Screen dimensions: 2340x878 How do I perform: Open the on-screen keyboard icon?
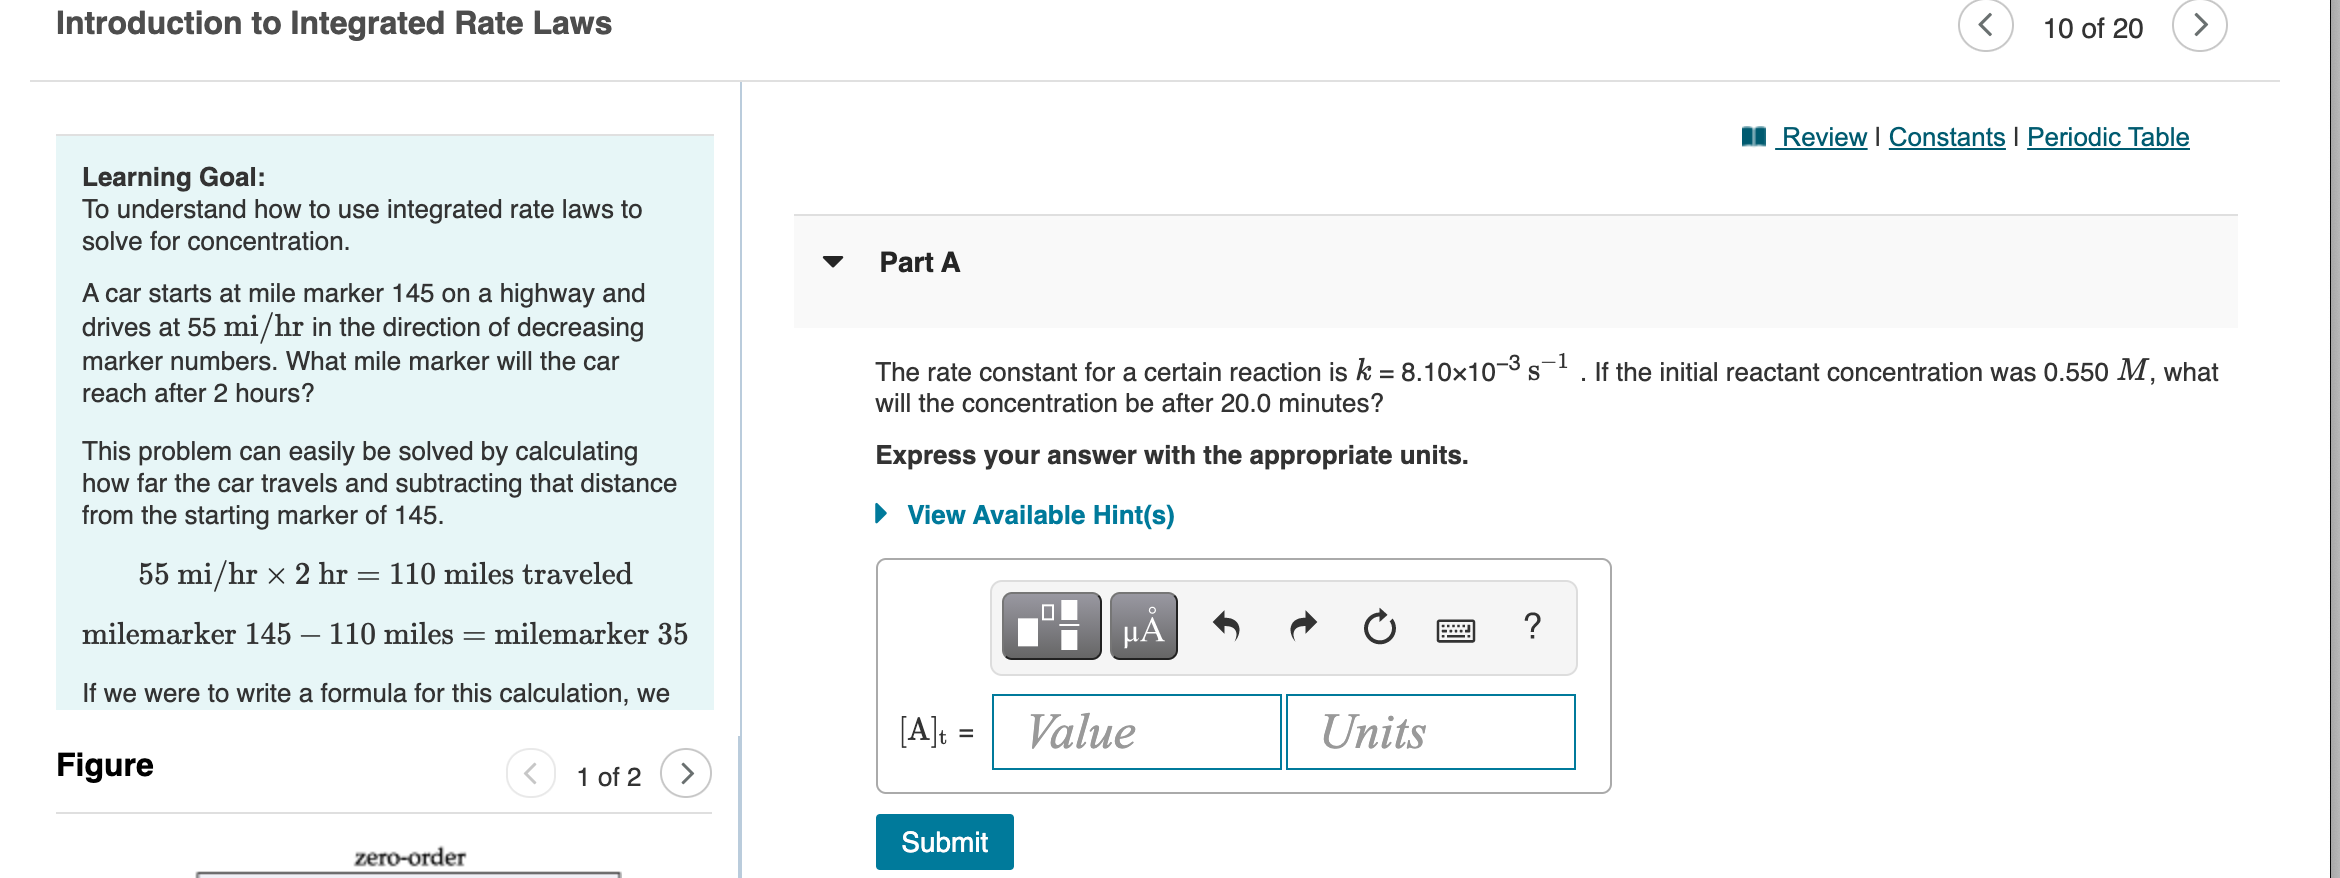[1456, 627]
